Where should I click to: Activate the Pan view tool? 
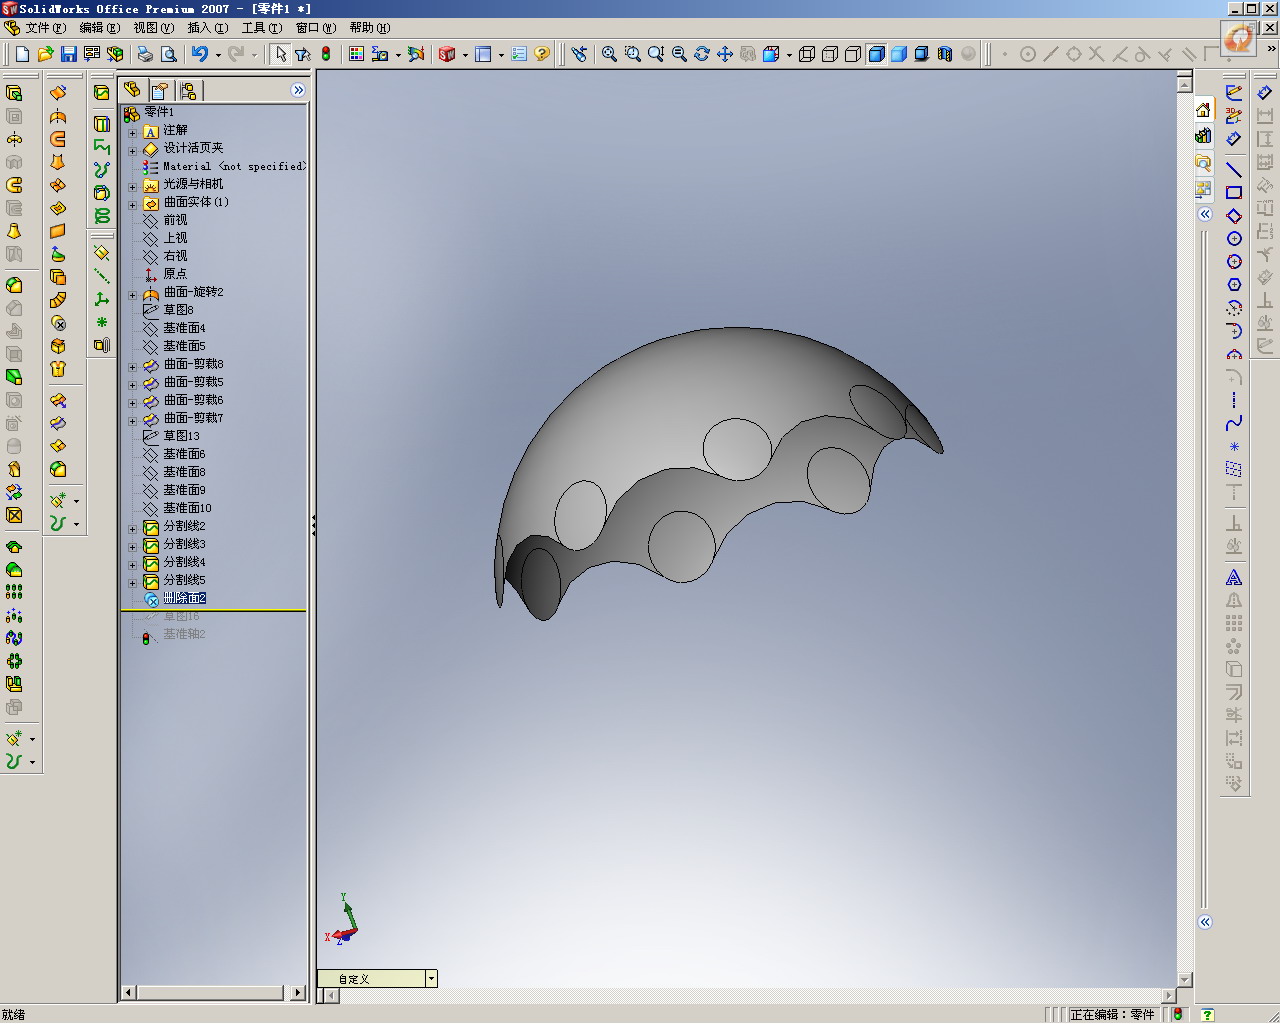725,54
